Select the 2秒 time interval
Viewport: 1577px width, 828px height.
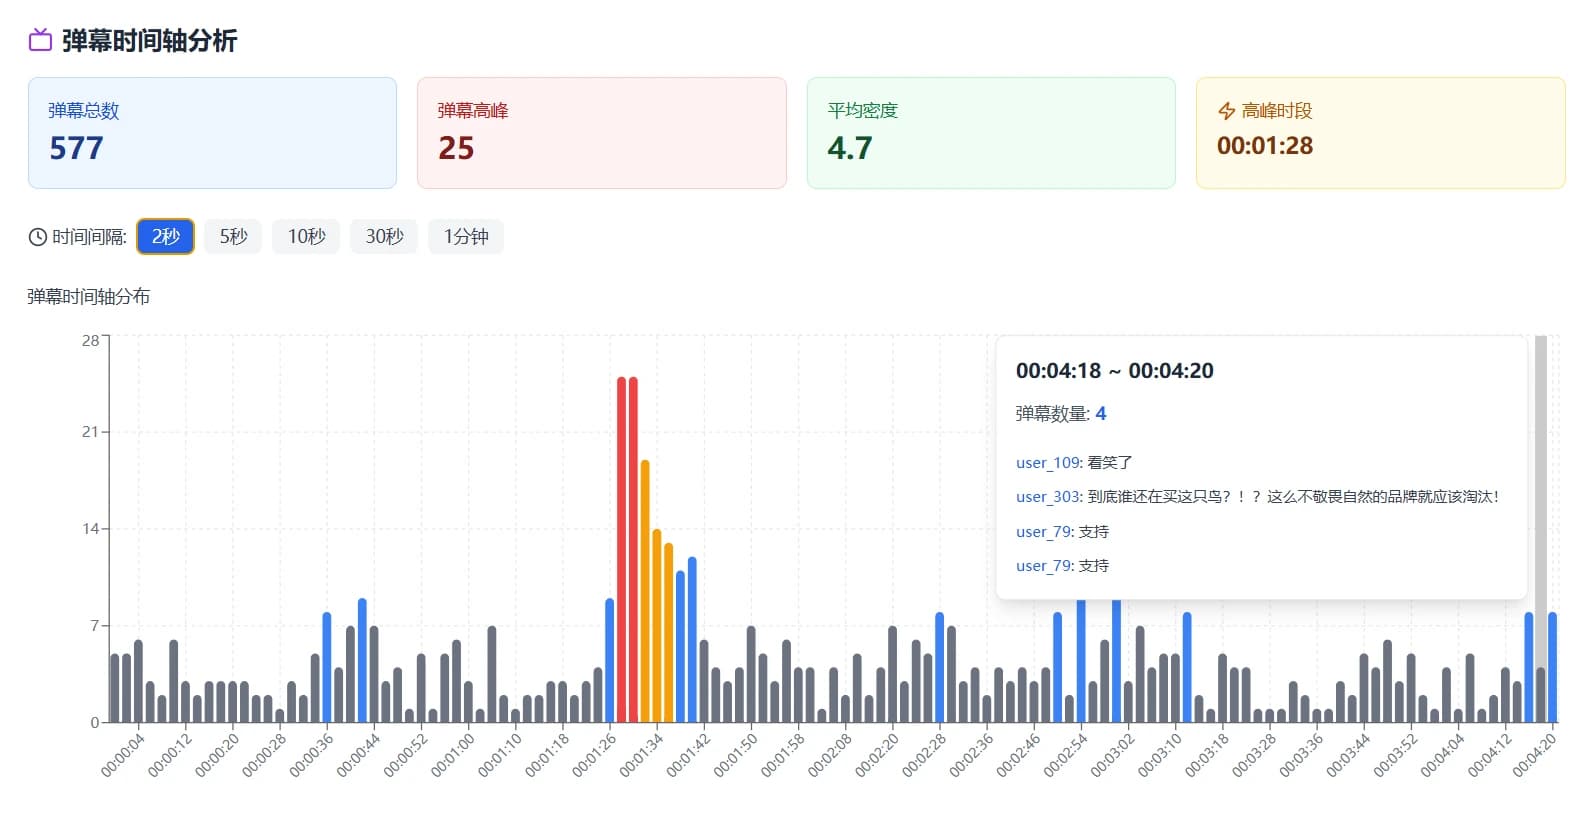(165, 237)
